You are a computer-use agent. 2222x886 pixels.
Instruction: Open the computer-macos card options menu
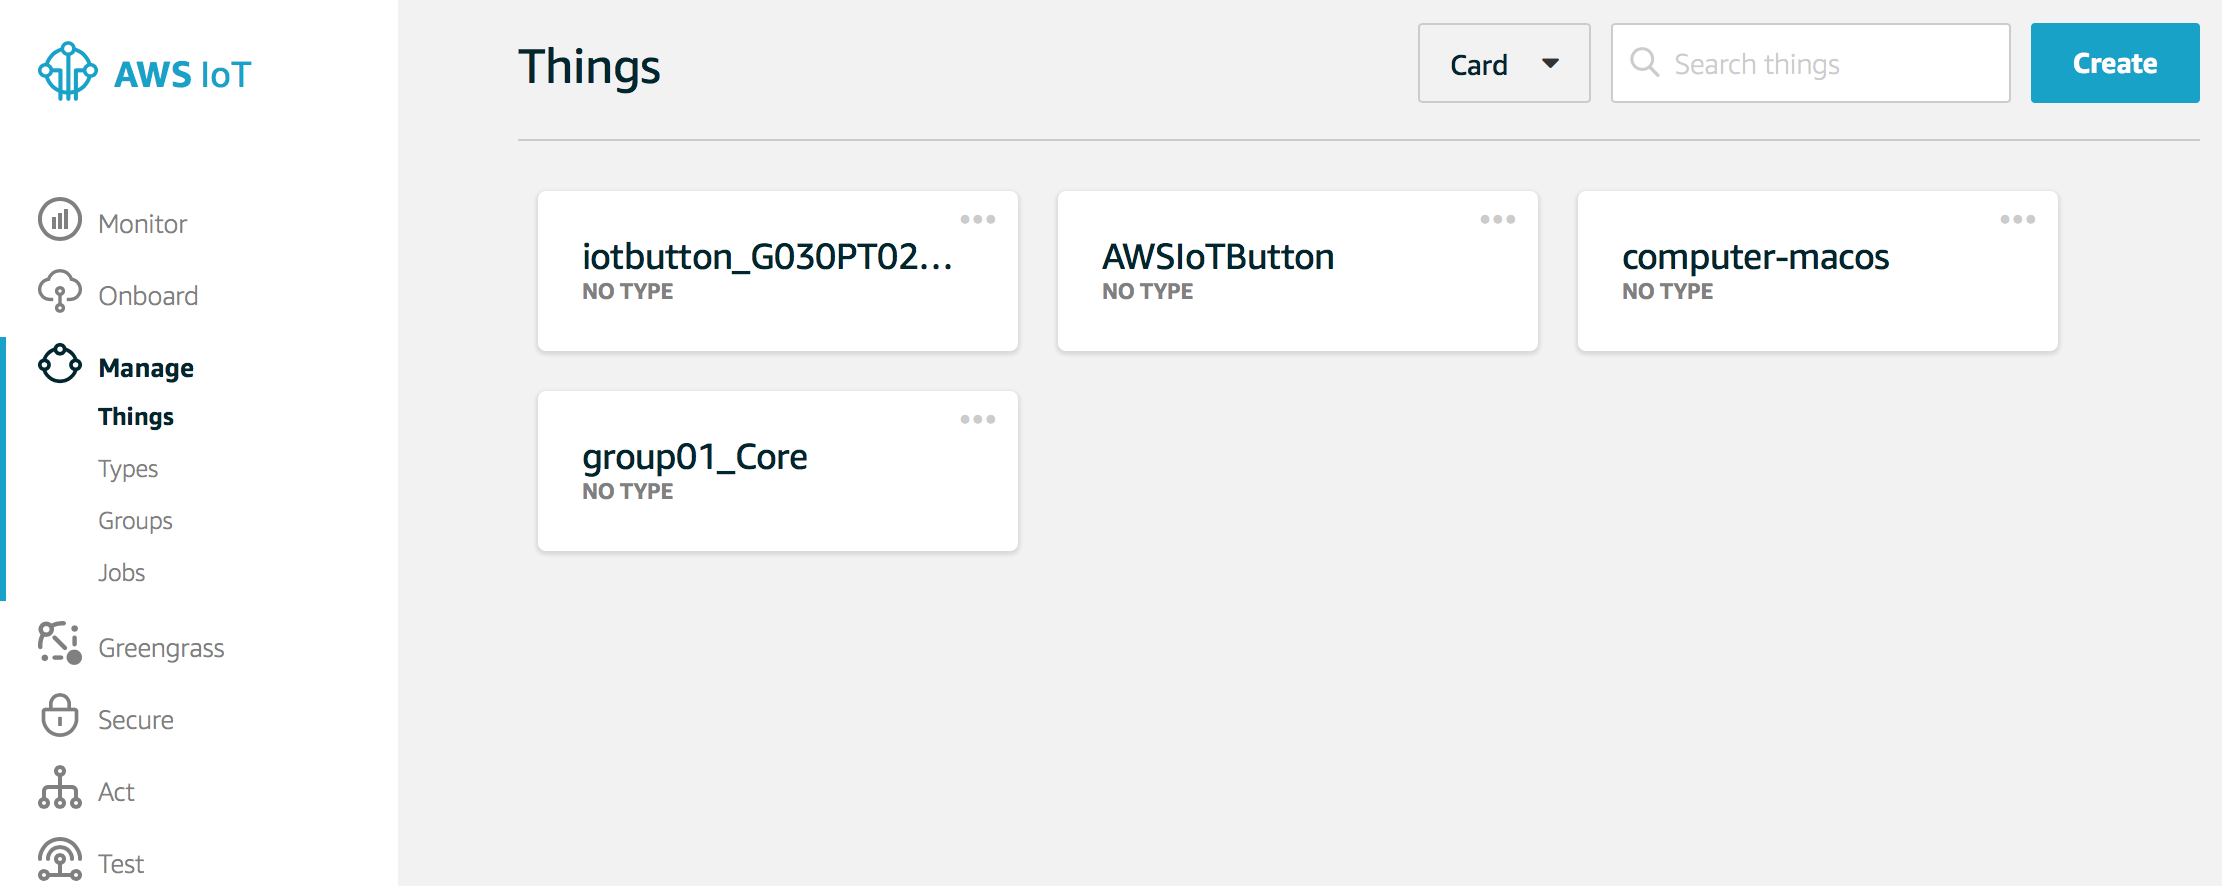click(x=2018, y=219)
